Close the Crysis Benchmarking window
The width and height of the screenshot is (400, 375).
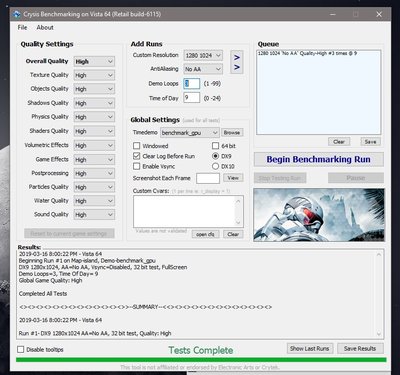pos(379,14)
